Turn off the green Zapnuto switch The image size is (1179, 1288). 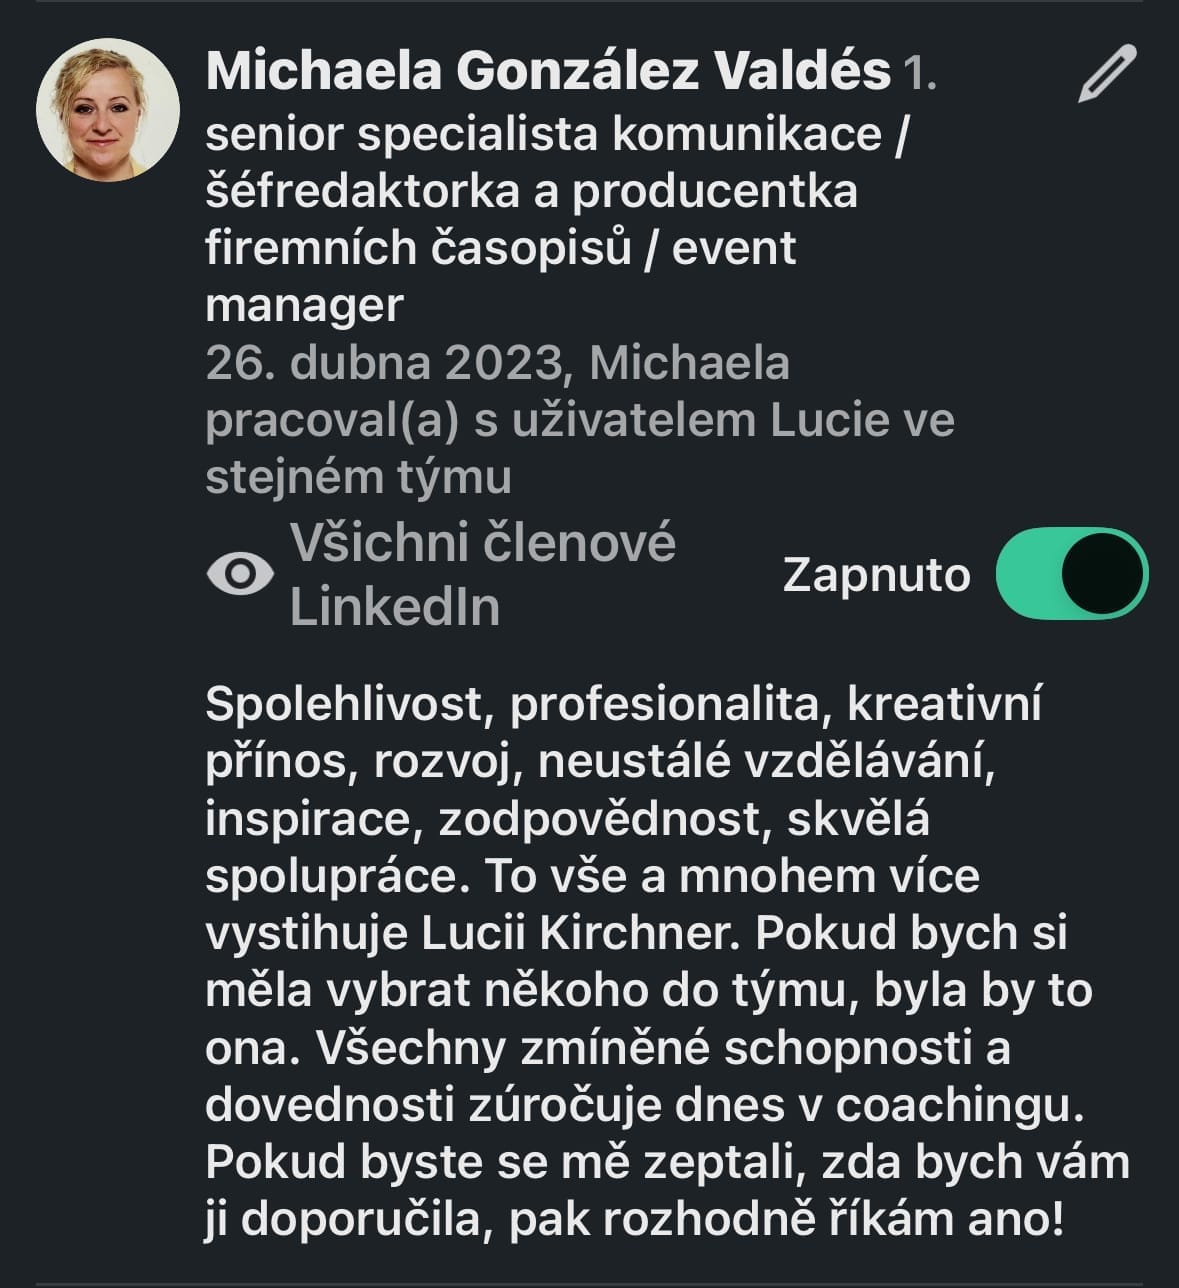(x=1071, y=573)
